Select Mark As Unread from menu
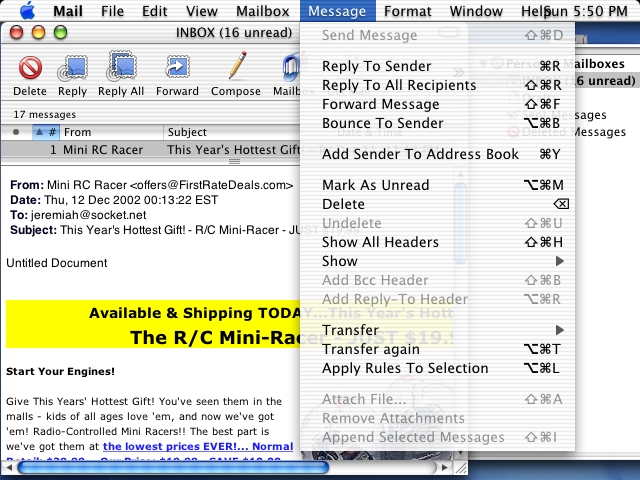640x480 pixels. (x=375, y=185)
